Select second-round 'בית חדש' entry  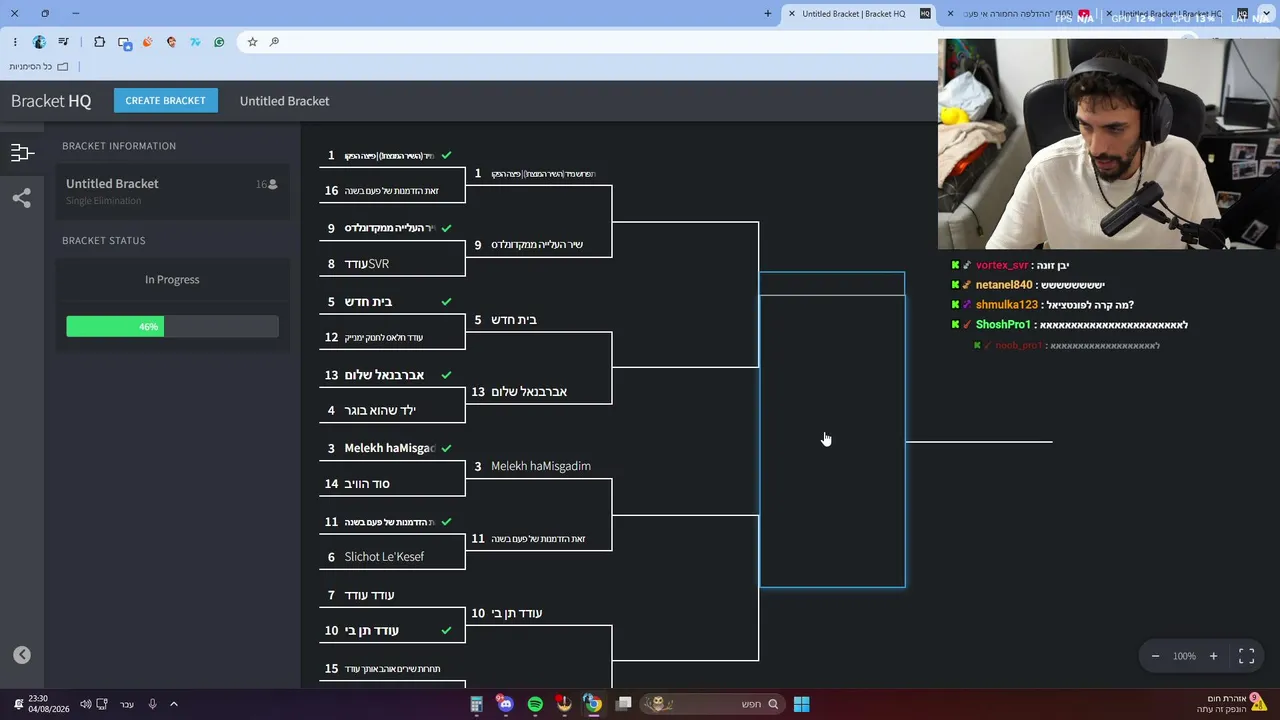click(538, 320)
